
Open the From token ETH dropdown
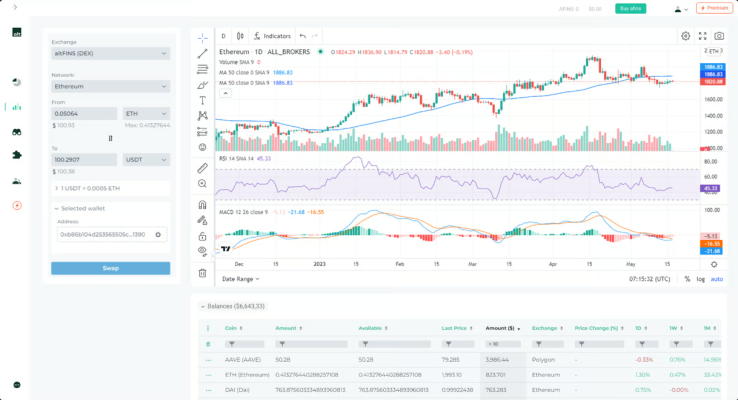[146, 113]
